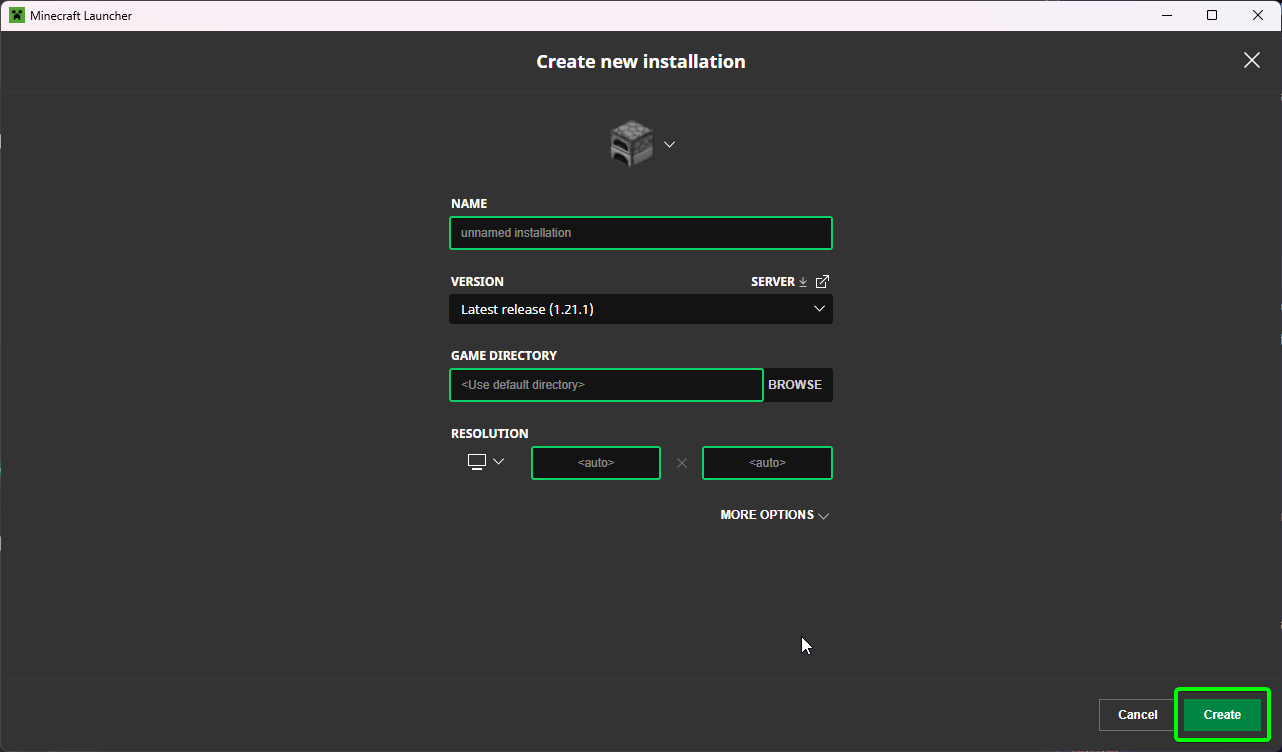Focus the Game Directory input field
Screen dimensions: 1282x752
pyautogui.click(x=606, y=385)
